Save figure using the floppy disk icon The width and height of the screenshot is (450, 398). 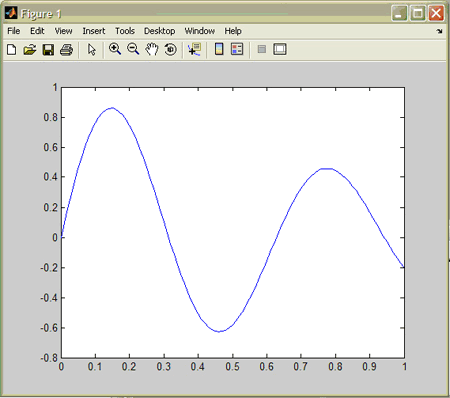point(48,50)
